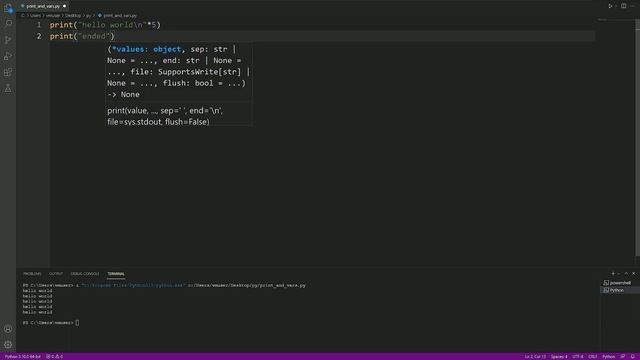The width and height of the screenshot is (640, 360).
Task: Open notifications bell in status bar
Action: (633, 357)
